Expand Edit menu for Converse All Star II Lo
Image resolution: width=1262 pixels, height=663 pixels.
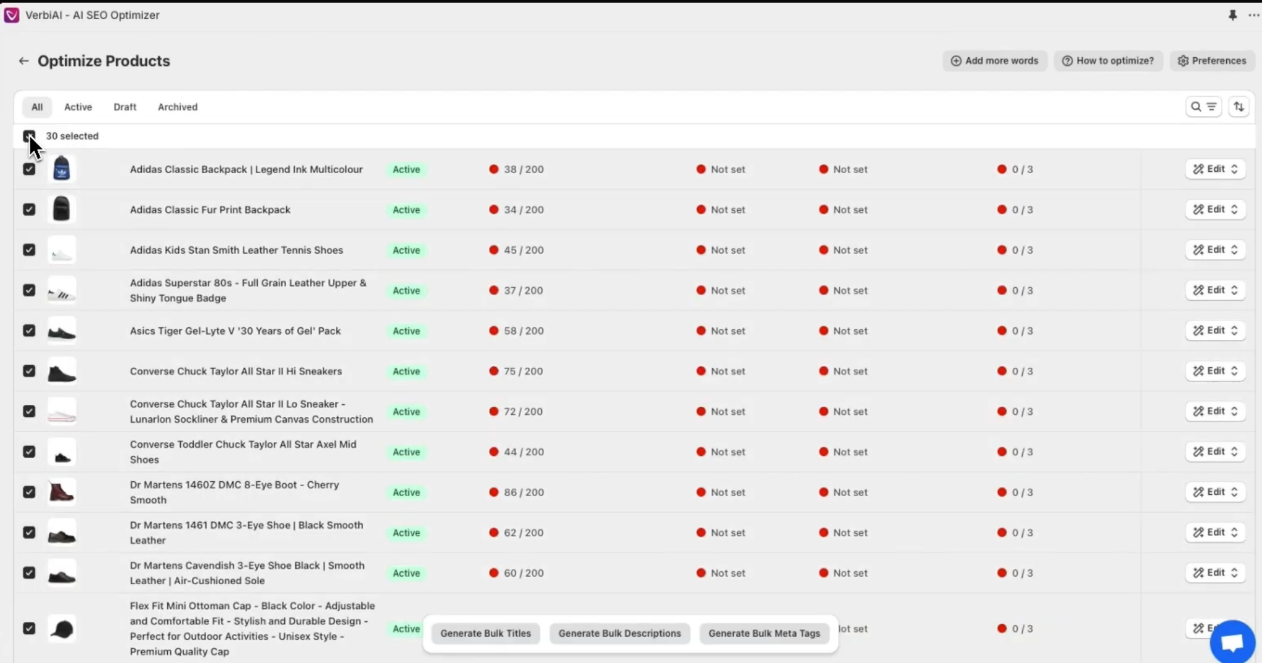(1215, 411)
